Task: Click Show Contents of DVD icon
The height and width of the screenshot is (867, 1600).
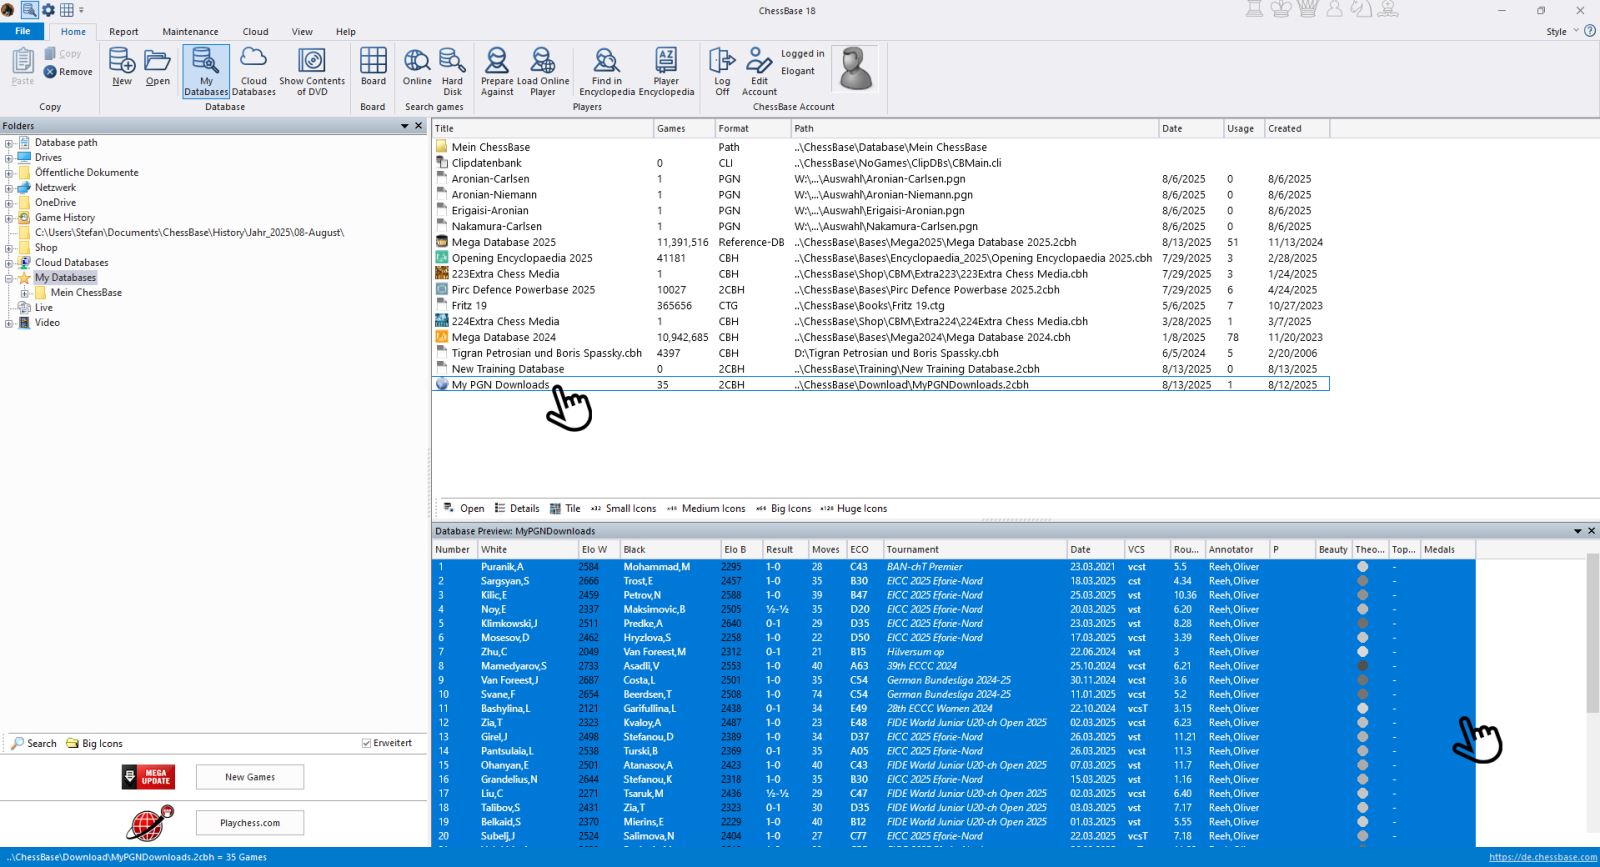Action: pyautogui.click(x=312, y=70)
